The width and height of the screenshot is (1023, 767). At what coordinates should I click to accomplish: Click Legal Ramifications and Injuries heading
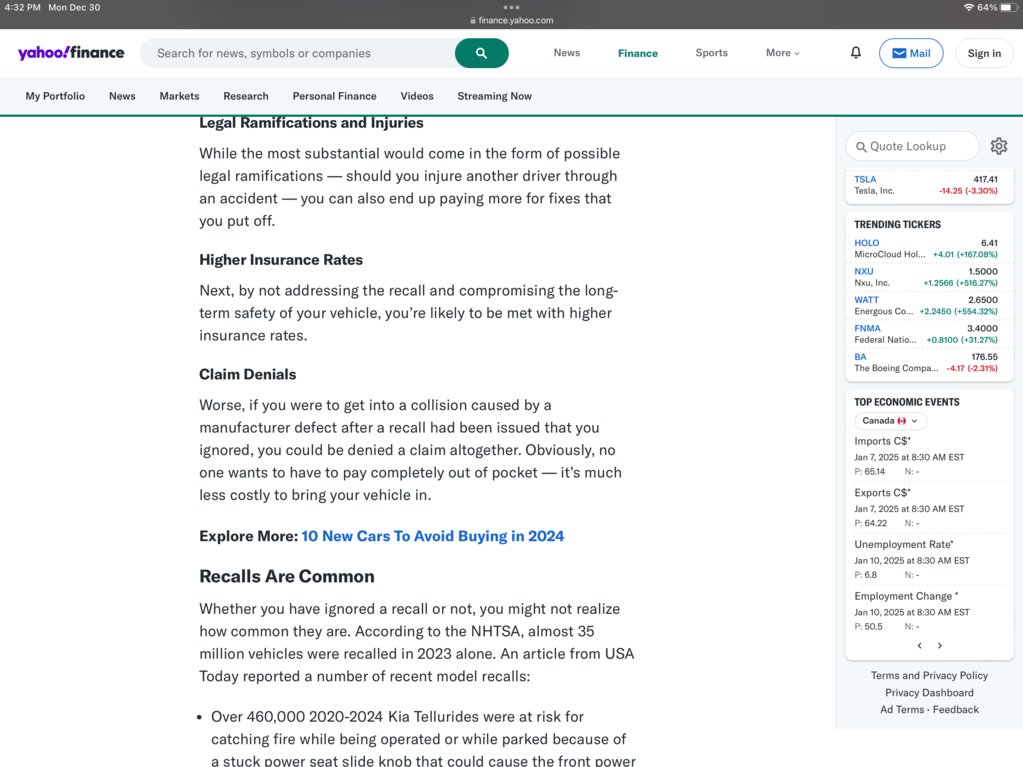311,123
